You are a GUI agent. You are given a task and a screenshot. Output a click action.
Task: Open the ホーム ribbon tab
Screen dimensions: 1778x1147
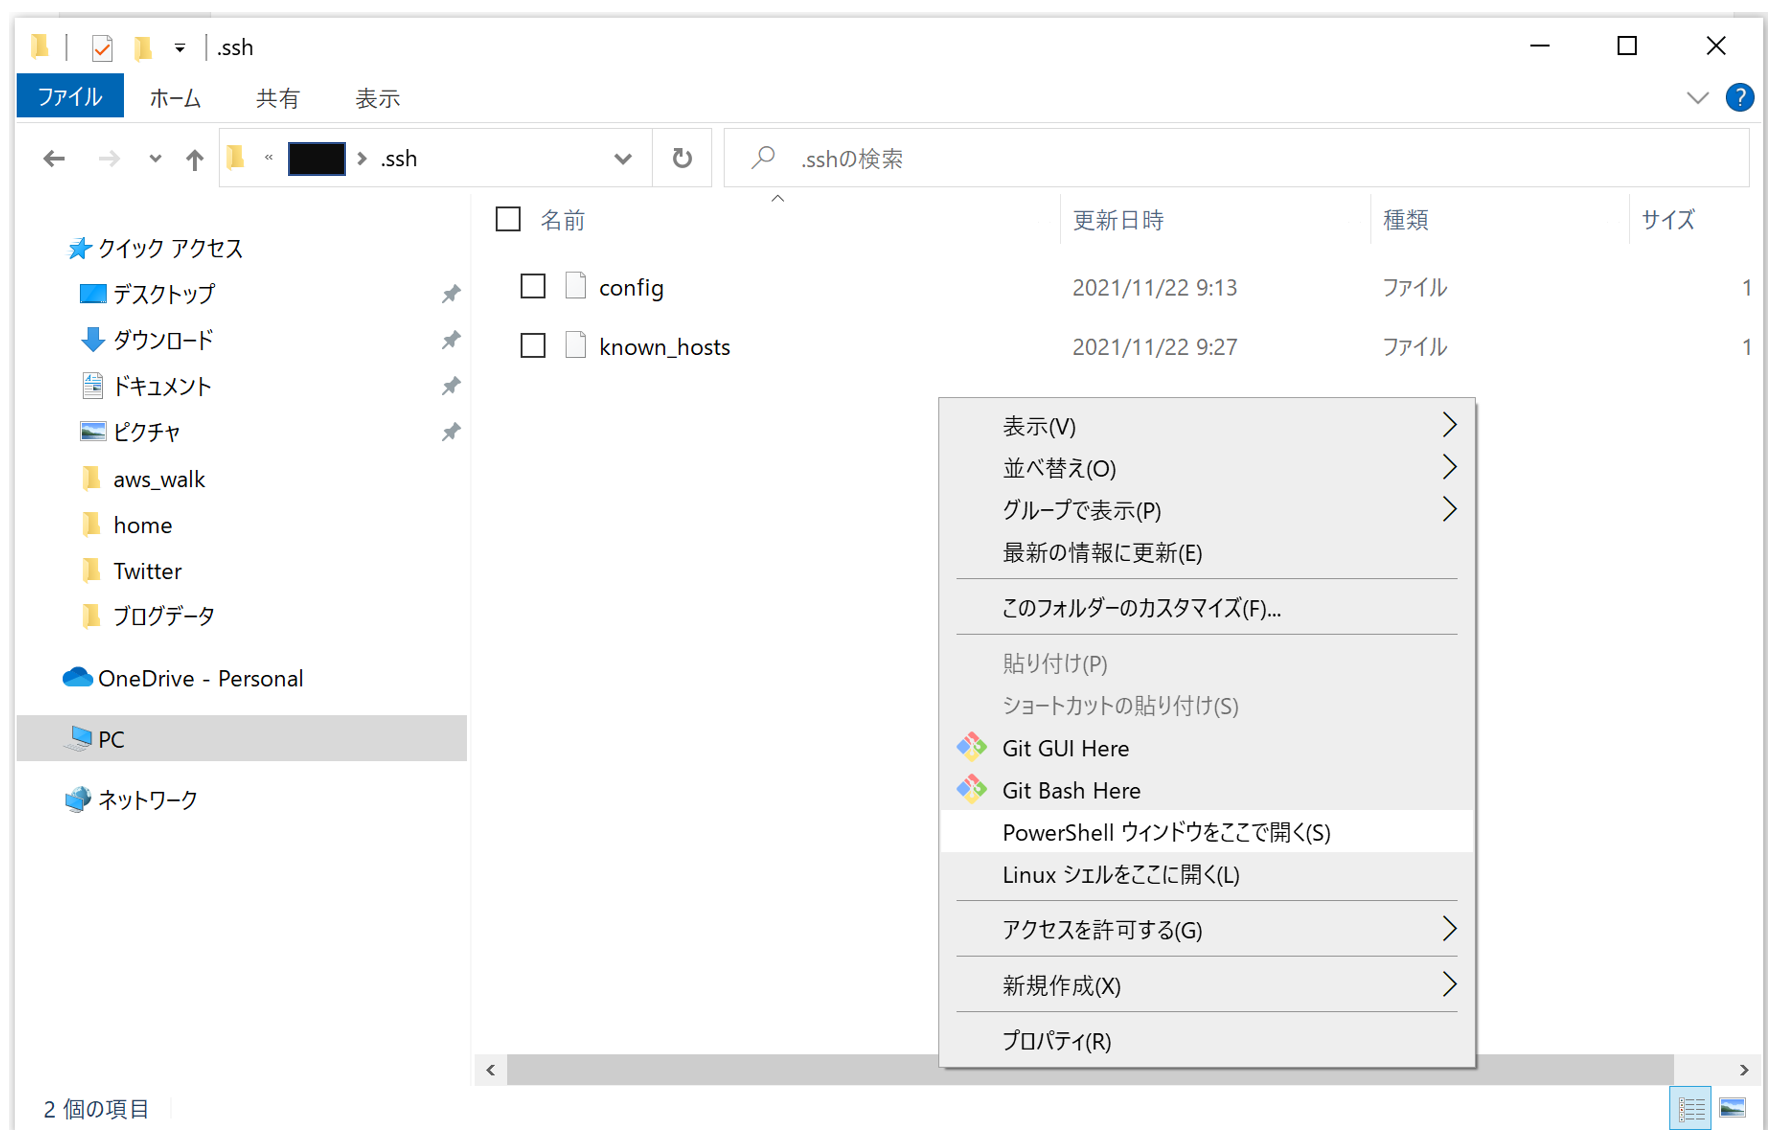[175, 98]
